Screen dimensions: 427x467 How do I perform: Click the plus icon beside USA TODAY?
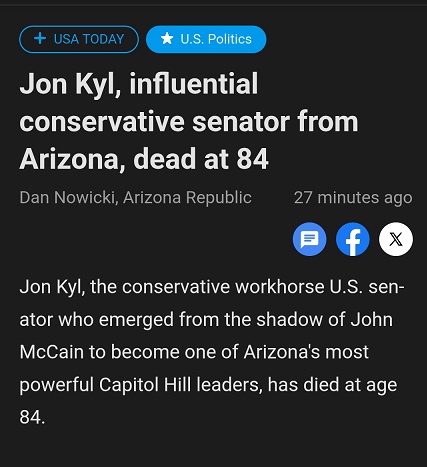[x=40, y=39]
